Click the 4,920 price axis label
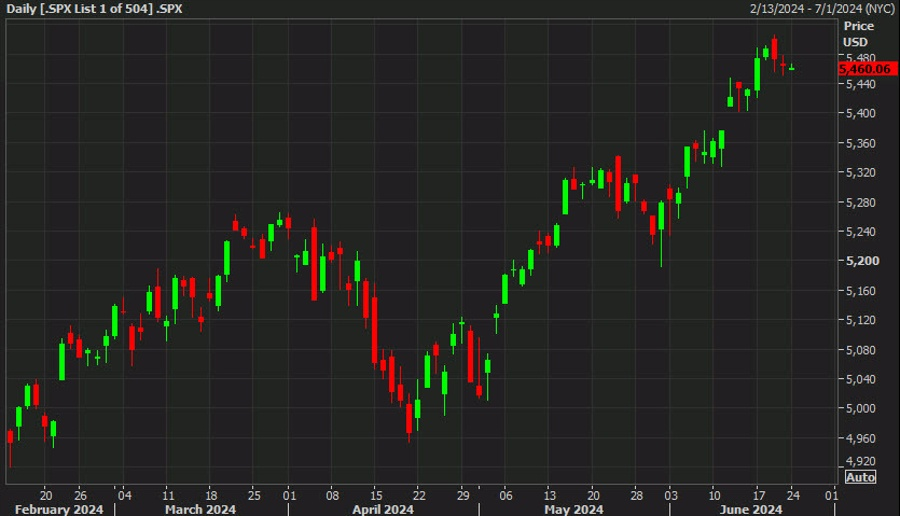This screenshot has height=516, width=900. point(861,461)
